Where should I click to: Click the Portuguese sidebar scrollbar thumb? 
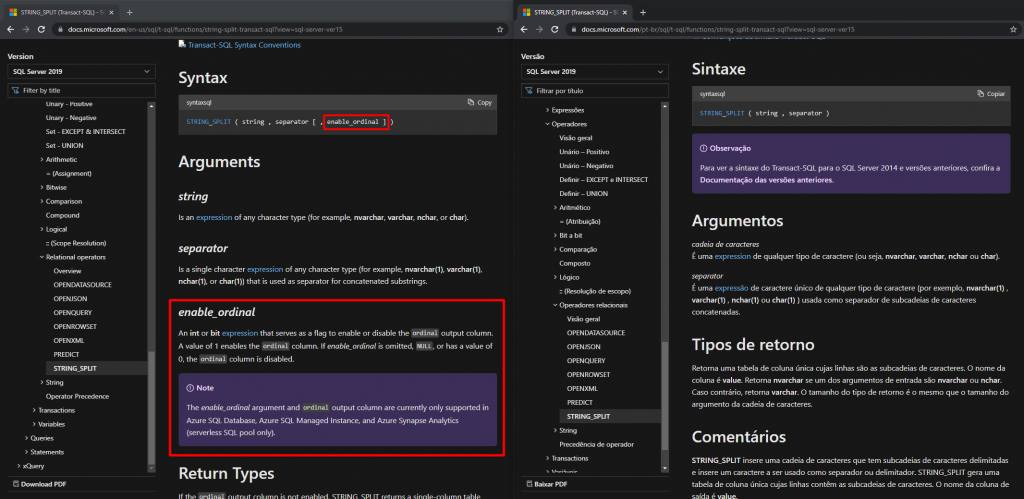coord(665,395)
